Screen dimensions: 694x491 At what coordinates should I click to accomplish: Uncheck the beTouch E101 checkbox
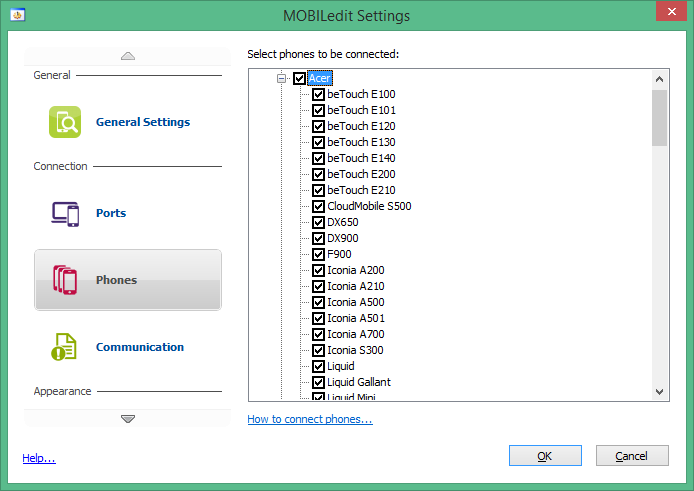pos(318,110)
